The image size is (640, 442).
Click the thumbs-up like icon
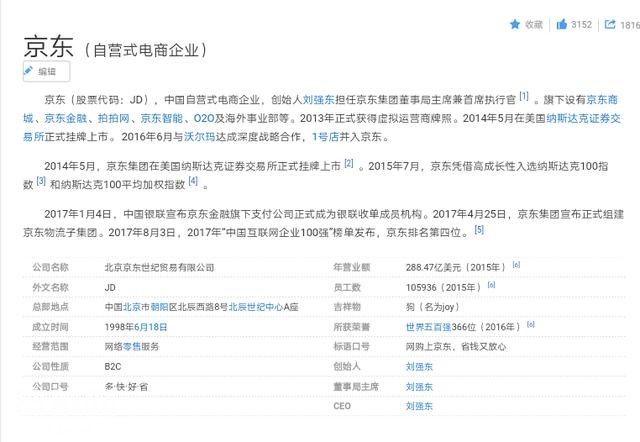point(562,24)
